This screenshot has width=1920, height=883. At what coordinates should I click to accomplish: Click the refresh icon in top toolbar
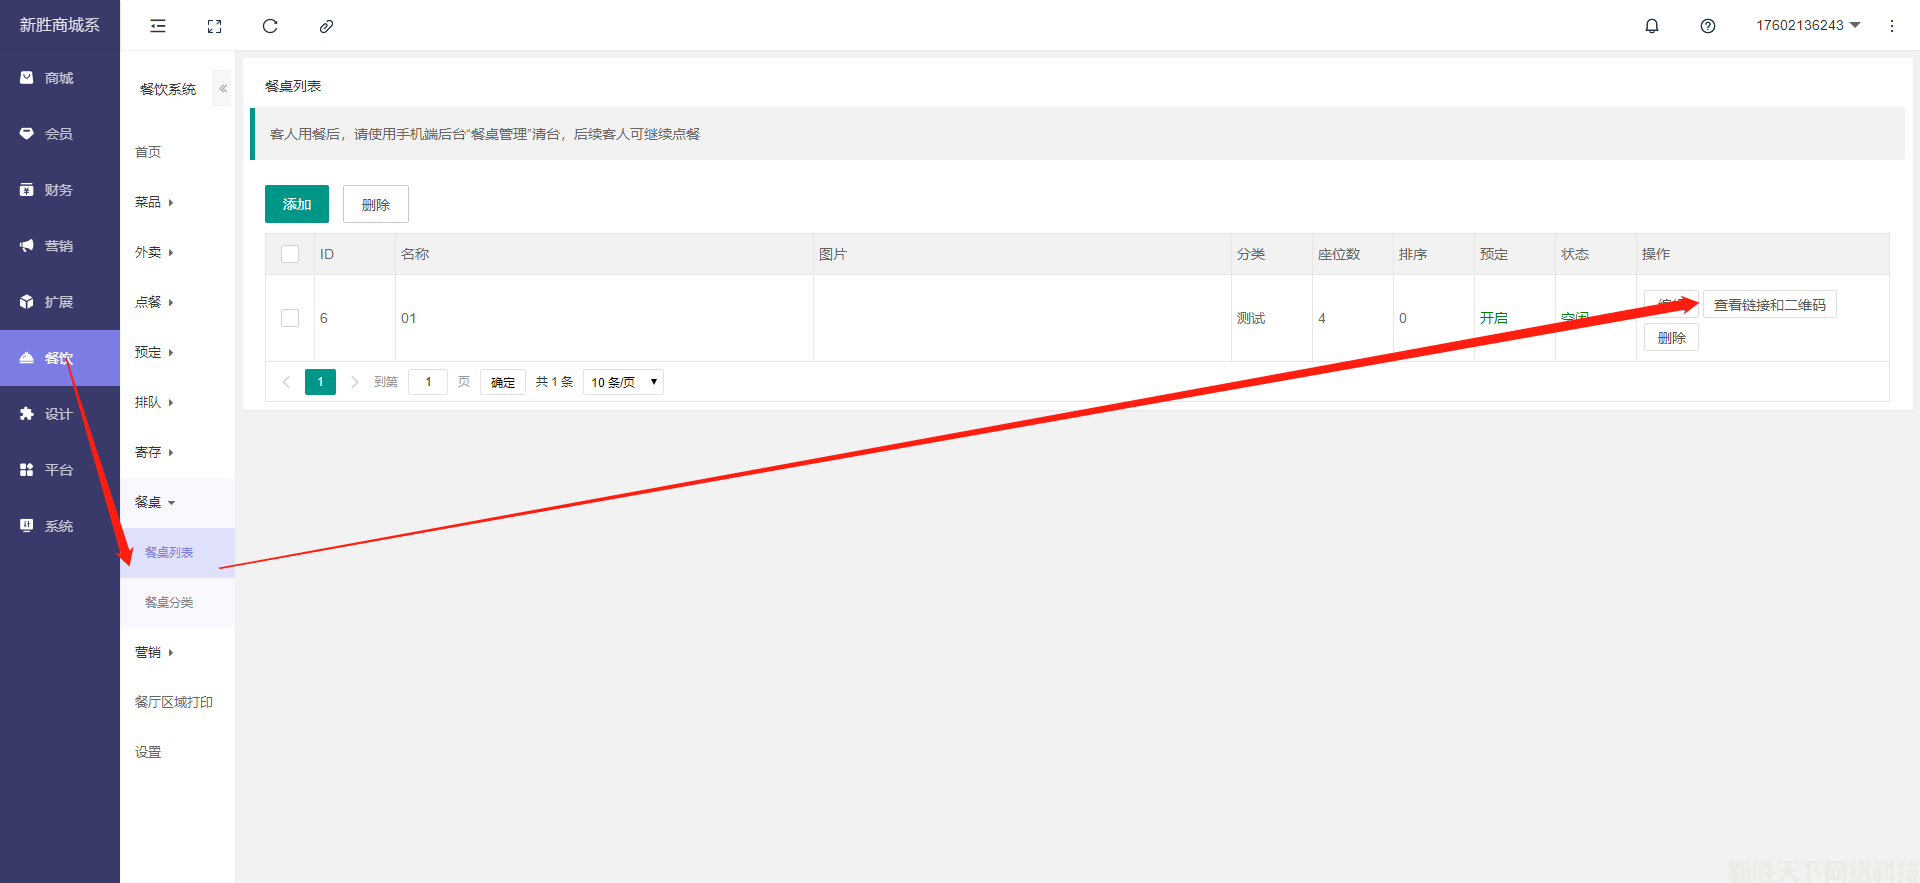click(270, 26)
